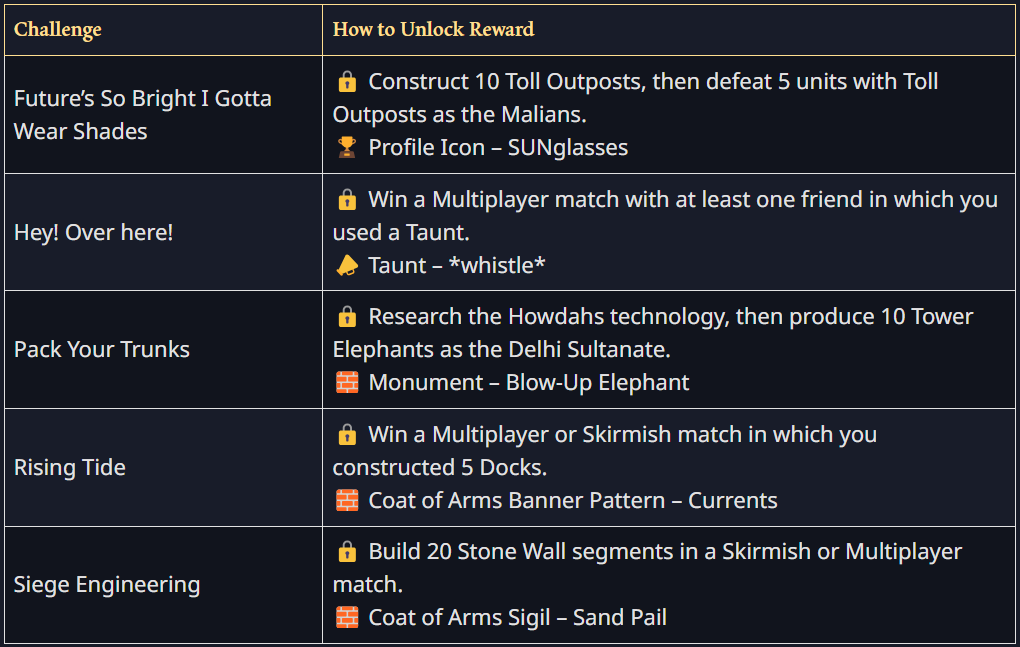Click the brick icon beside Banner Pattern – Currents
The width and height of the screenshot is (1020, 647).
pyautogui.click(x=347, y=501)
